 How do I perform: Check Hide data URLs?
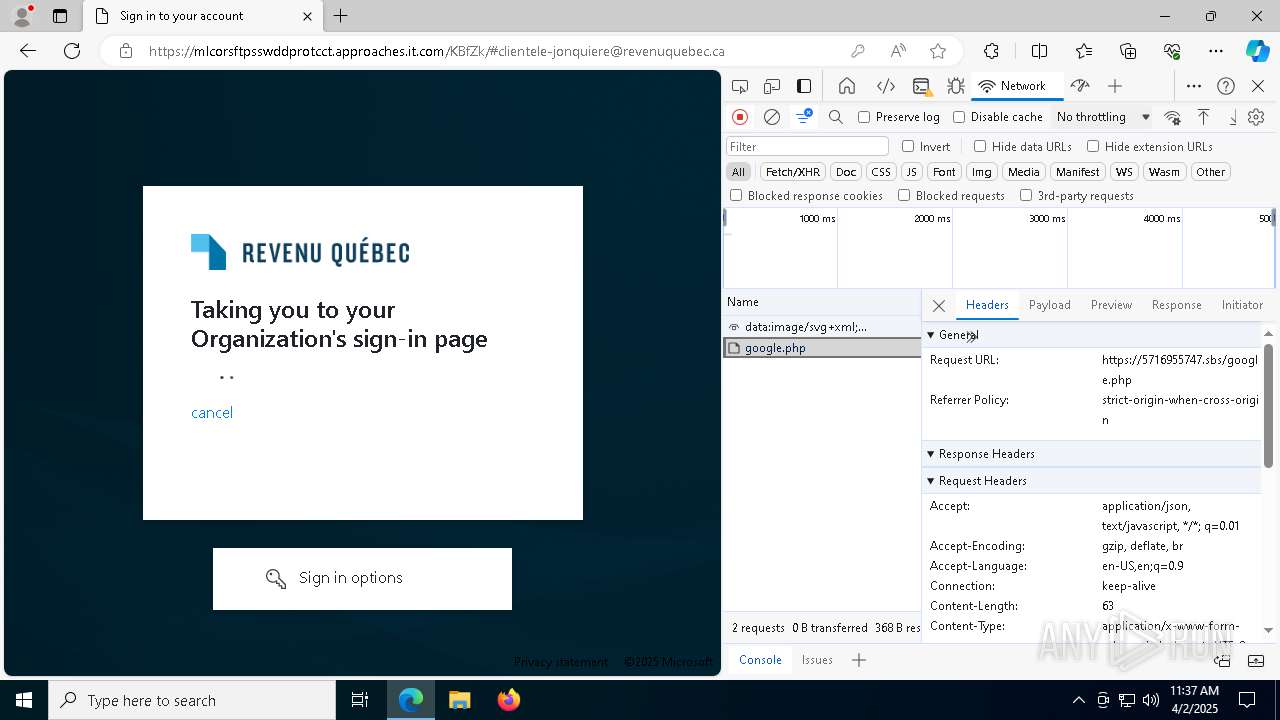coord(980,146)
